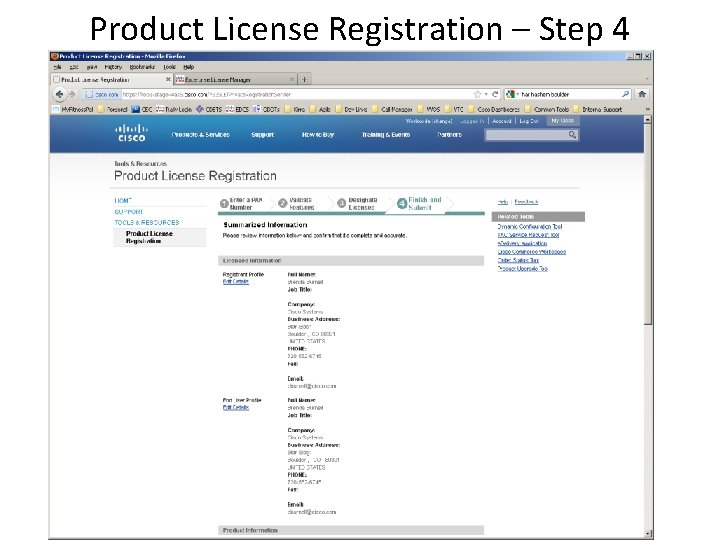Open the Bookmarks menu
This screenshot has width=720, height=540.
click(142, 67)
